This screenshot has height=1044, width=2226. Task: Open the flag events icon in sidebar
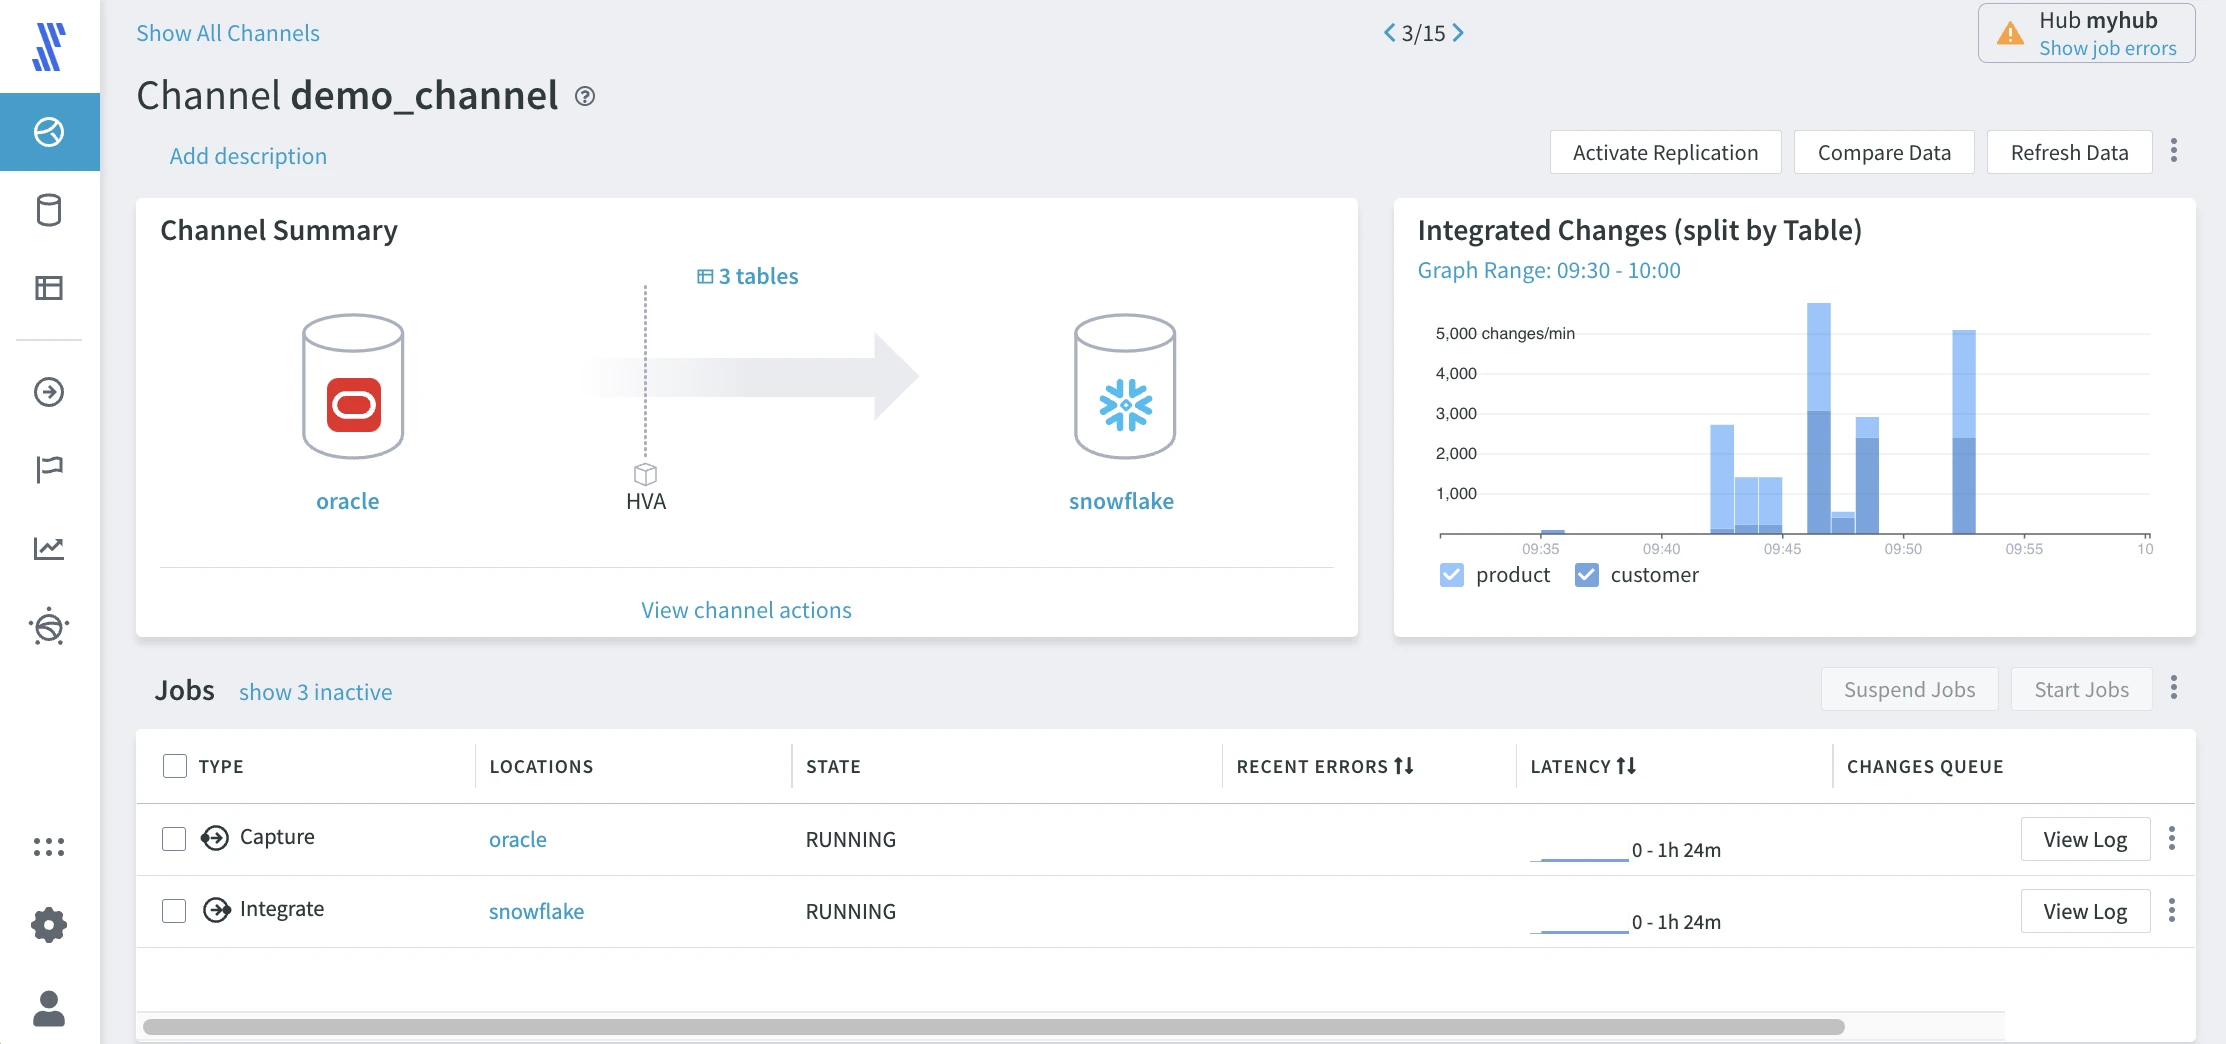(49, 468)
